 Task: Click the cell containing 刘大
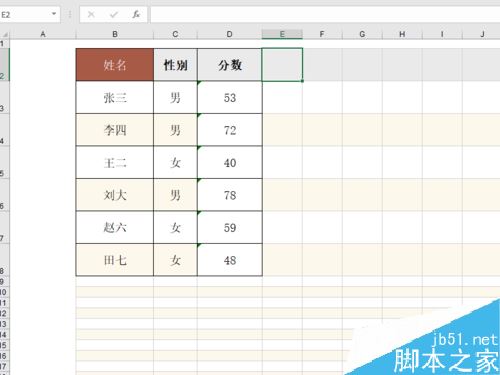[115, 195]
